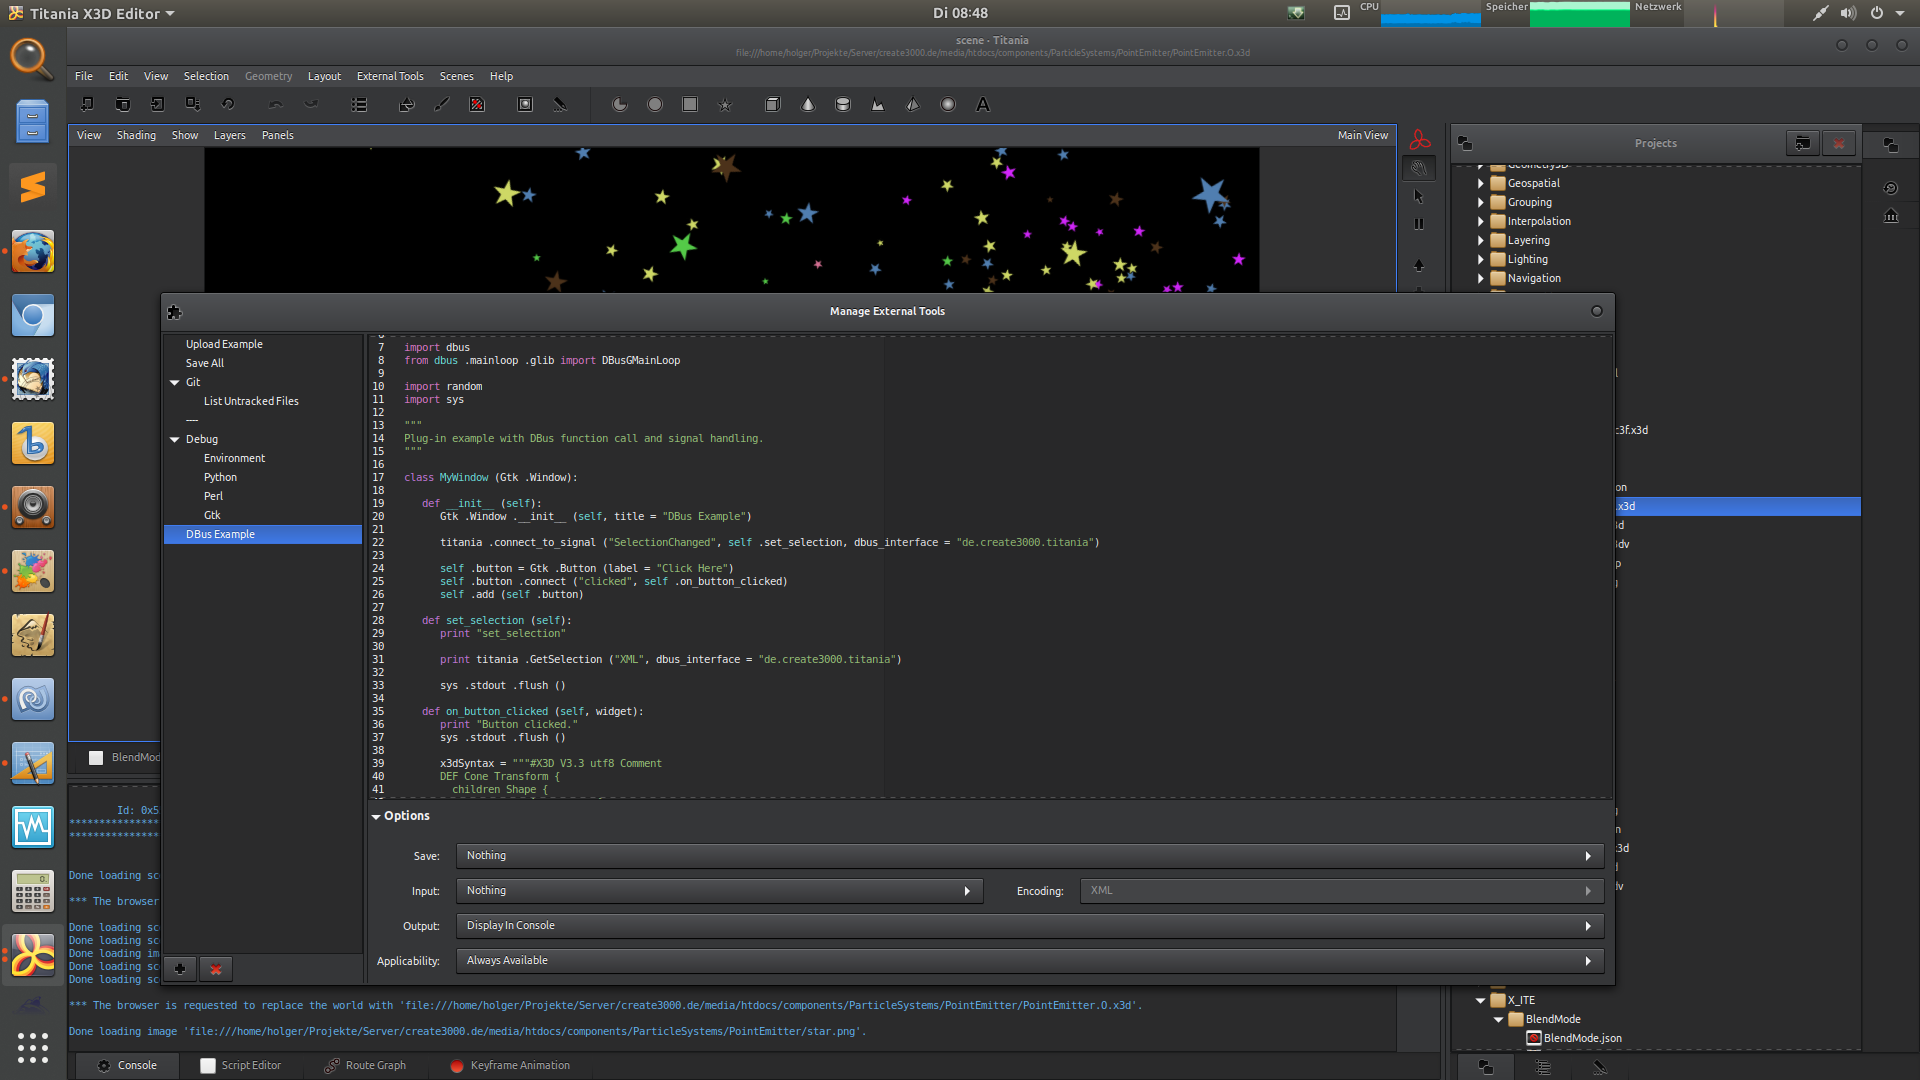Click the Undo arrow icon in the toolbar
Image resolution: width=1920 pixels, height=1080 pixels.
point(275,104)
